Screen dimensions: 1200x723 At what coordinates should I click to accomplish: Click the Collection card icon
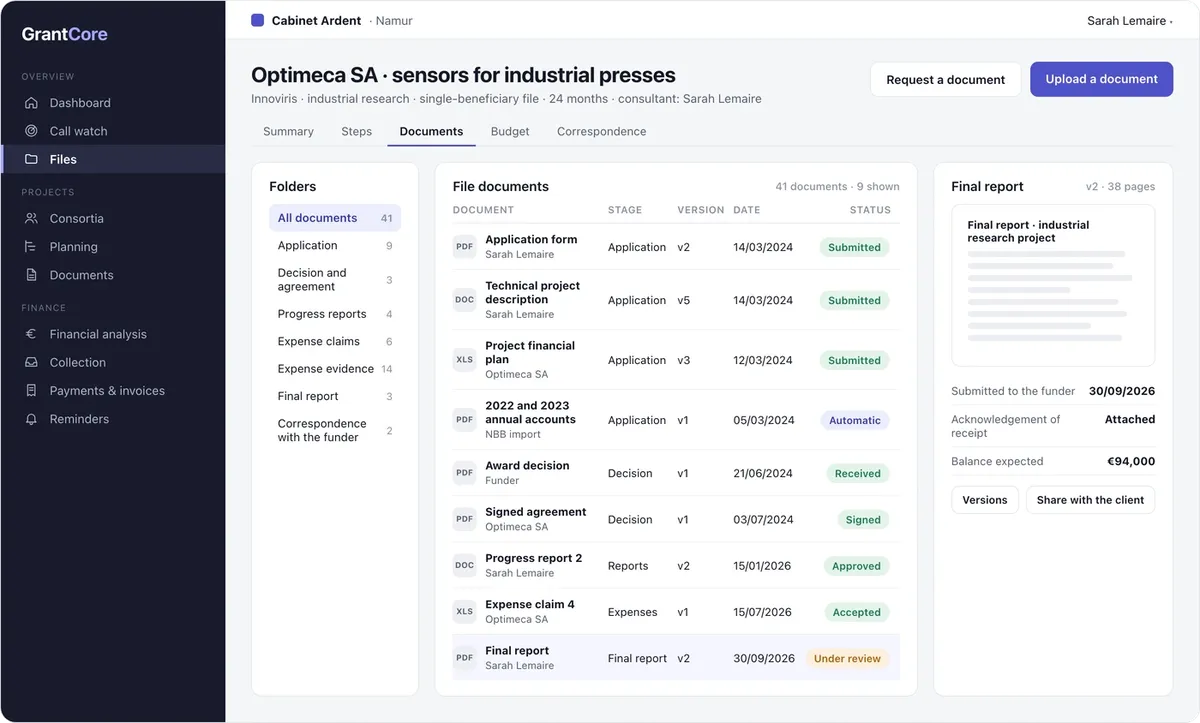31,362
